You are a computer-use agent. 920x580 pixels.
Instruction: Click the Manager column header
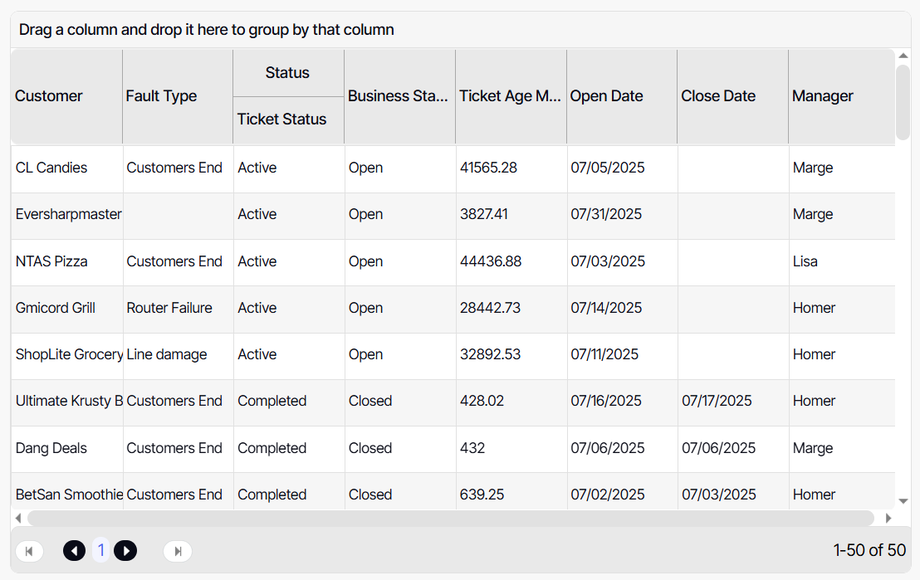[823, 96]
